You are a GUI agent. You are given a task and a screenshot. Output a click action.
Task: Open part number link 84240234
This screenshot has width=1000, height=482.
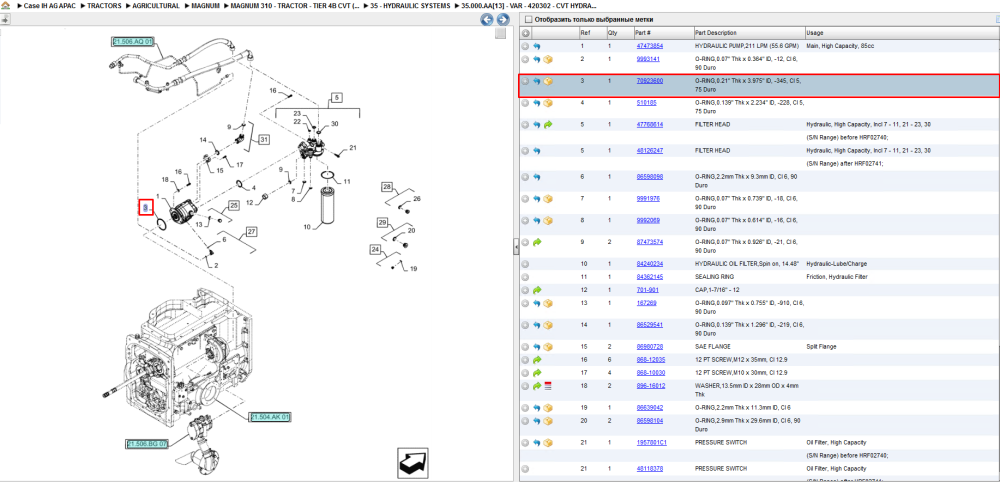650,263
